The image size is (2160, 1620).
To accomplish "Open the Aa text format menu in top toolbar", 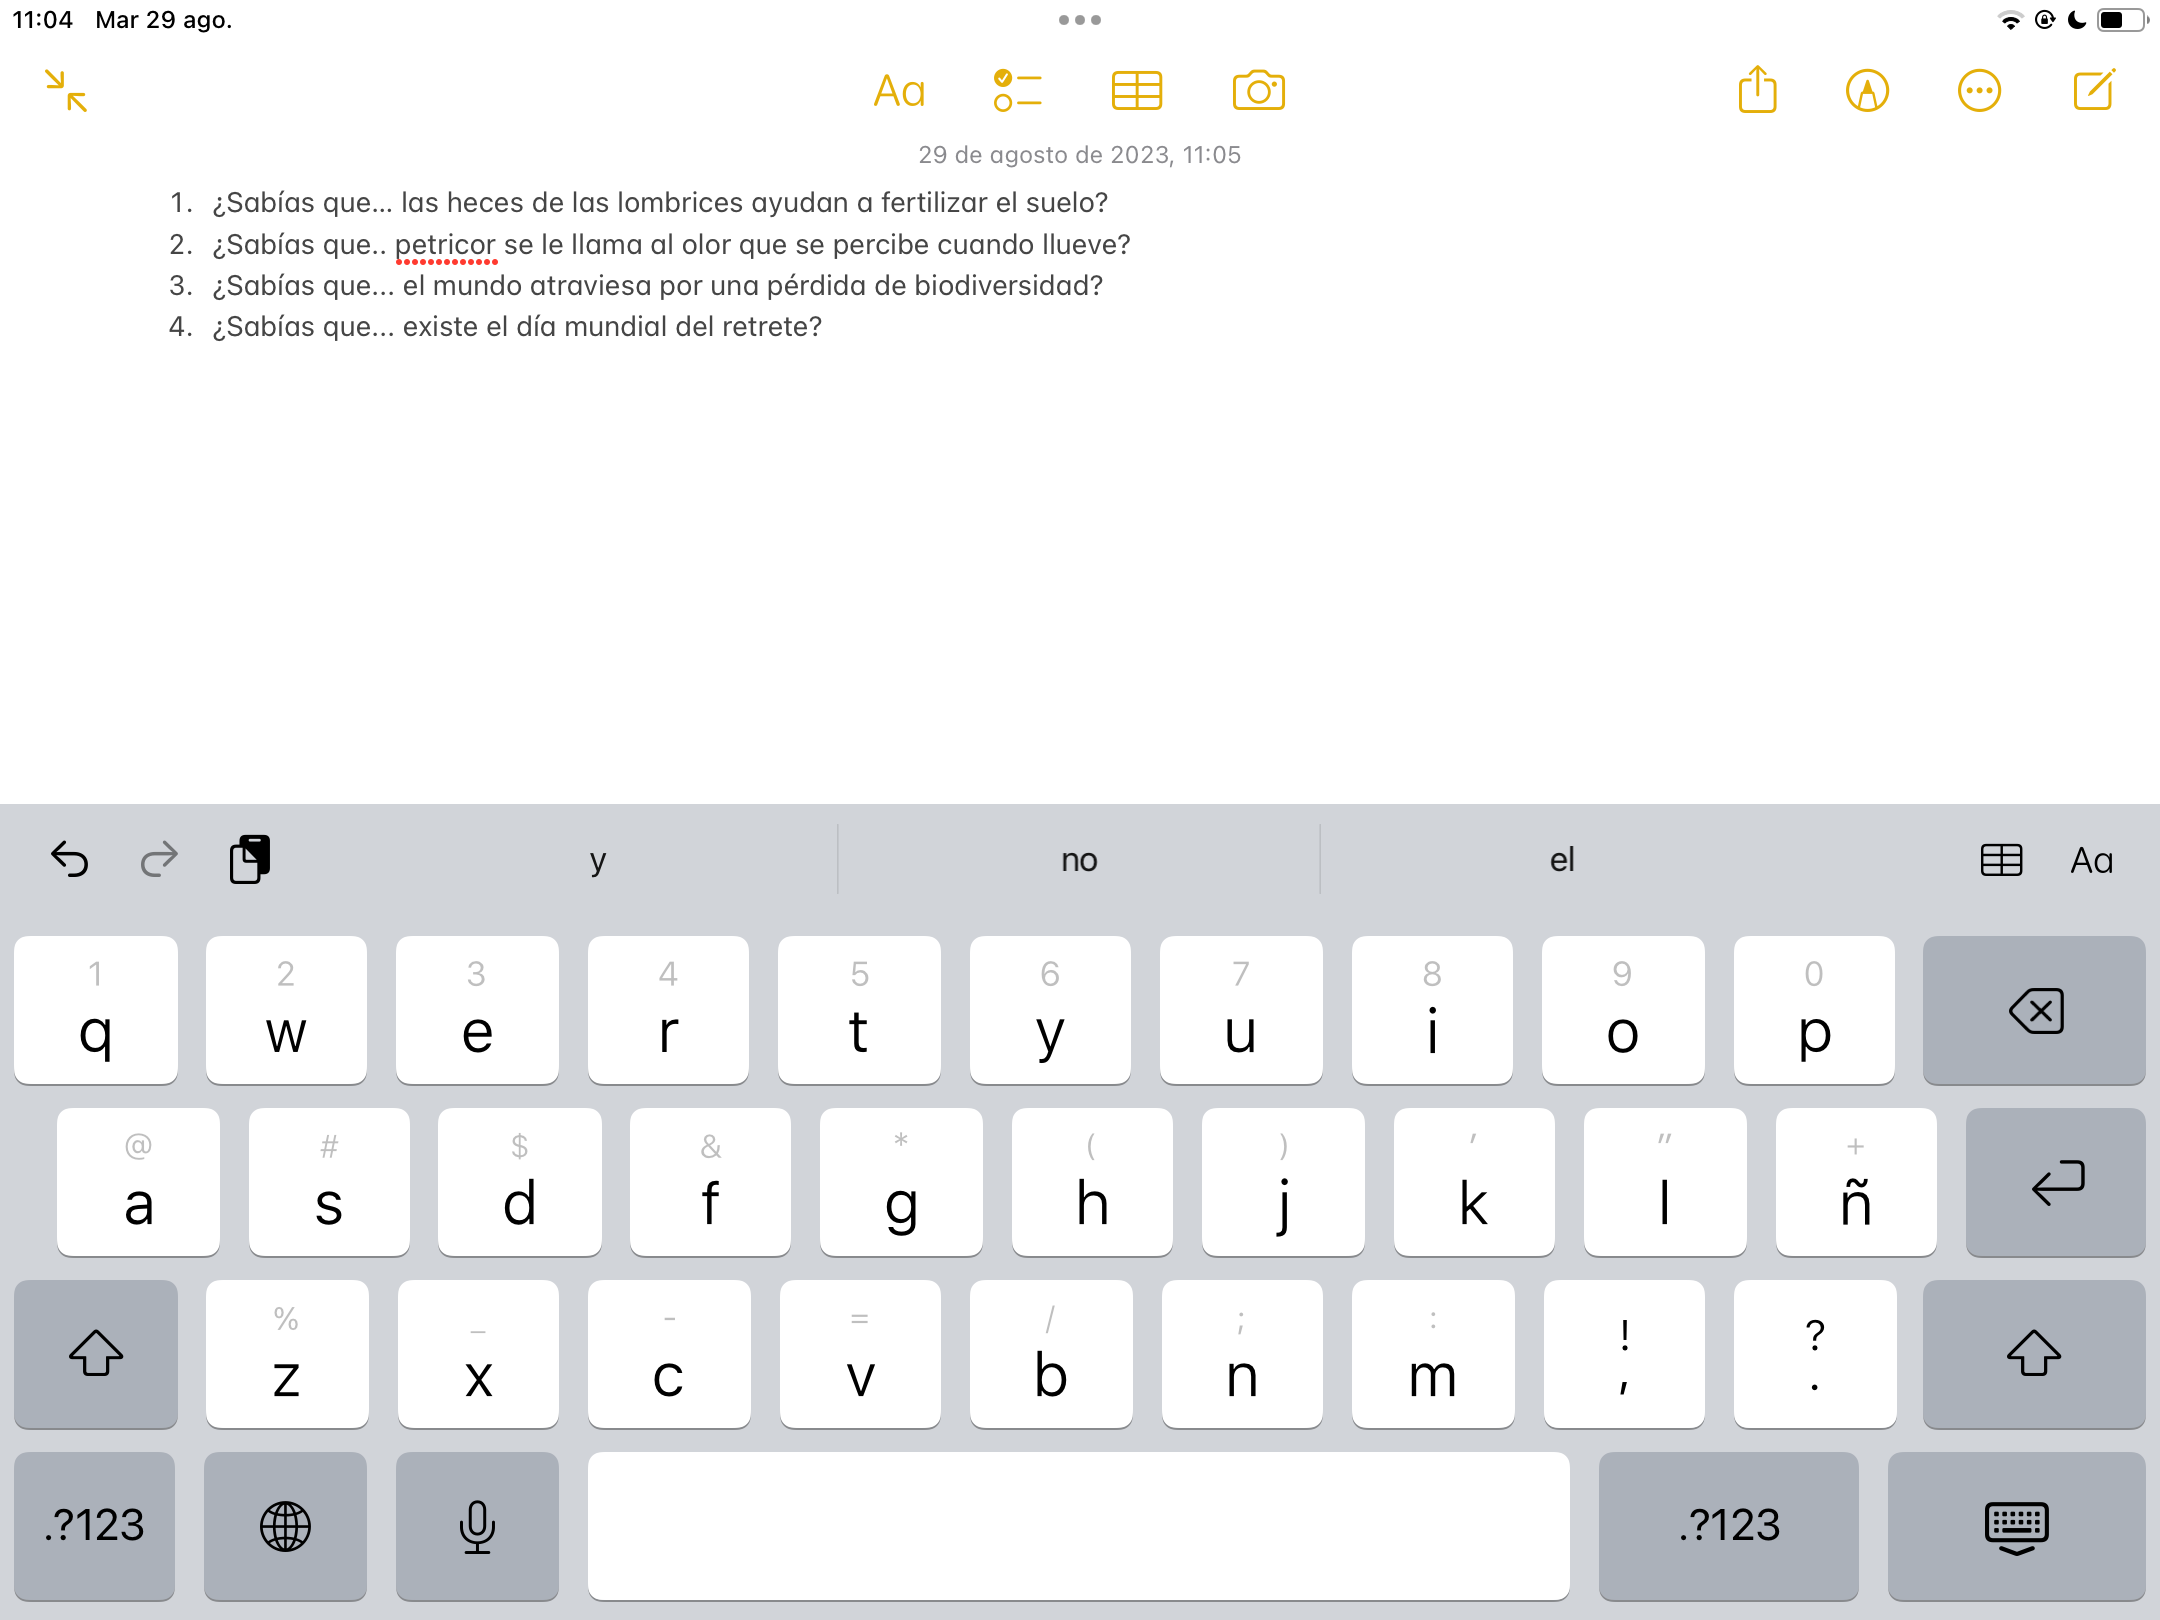I will (x=899, y=91).
